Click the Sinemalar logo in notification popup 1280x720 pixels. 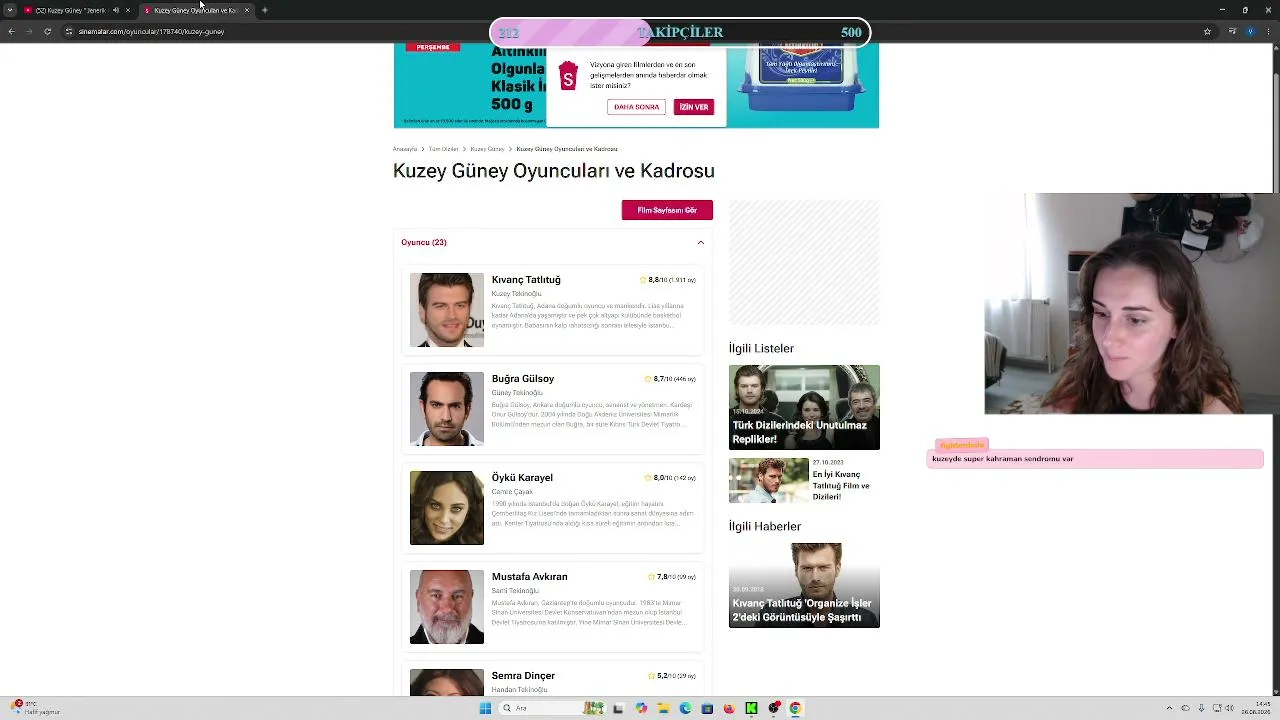click(x=568, y=76)
